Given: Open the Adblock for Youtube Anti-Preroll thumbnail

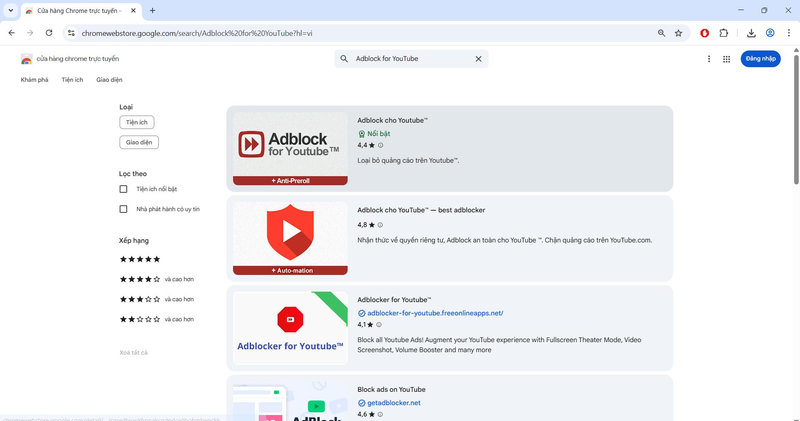Looking at the screenshot, I should (x=290, y=148).
